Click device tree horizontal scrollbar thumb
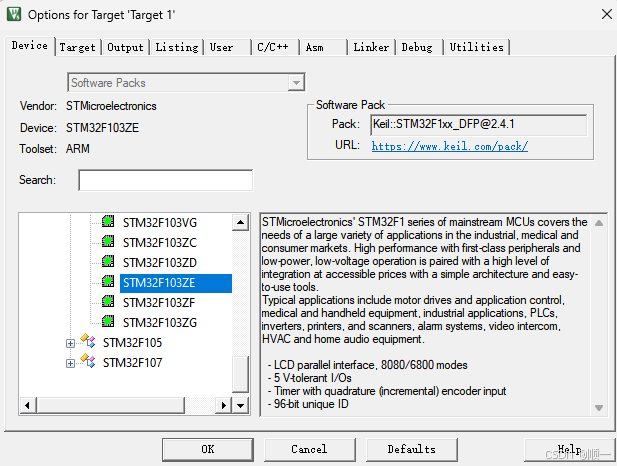Image resolution: width=617 pixels, height=466 pixels. [x=111, y=405]
